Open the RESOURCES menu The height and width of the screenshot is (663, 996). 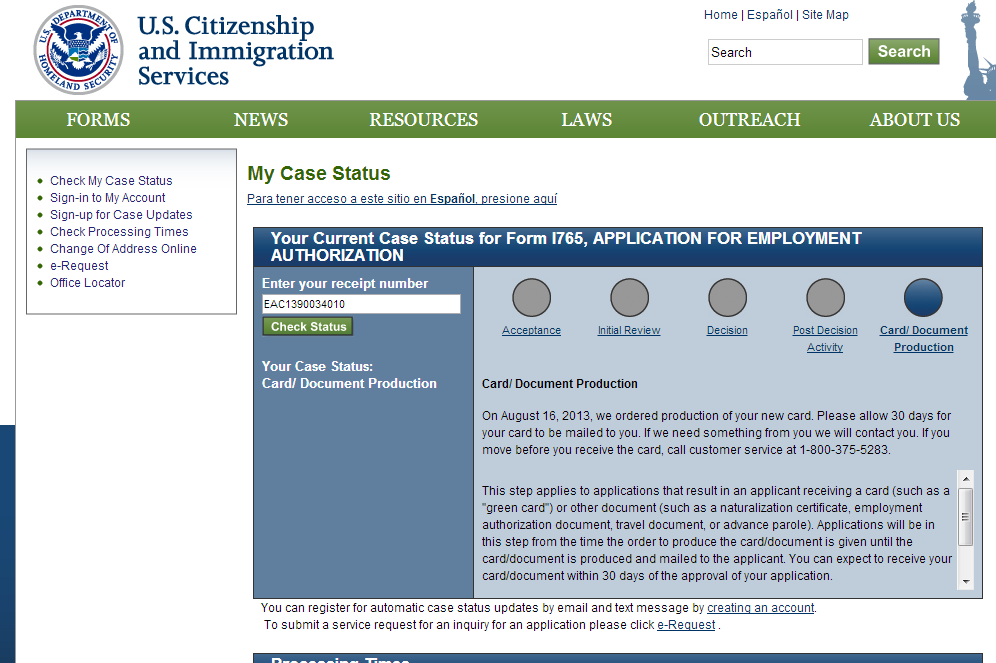pos(424,119)
